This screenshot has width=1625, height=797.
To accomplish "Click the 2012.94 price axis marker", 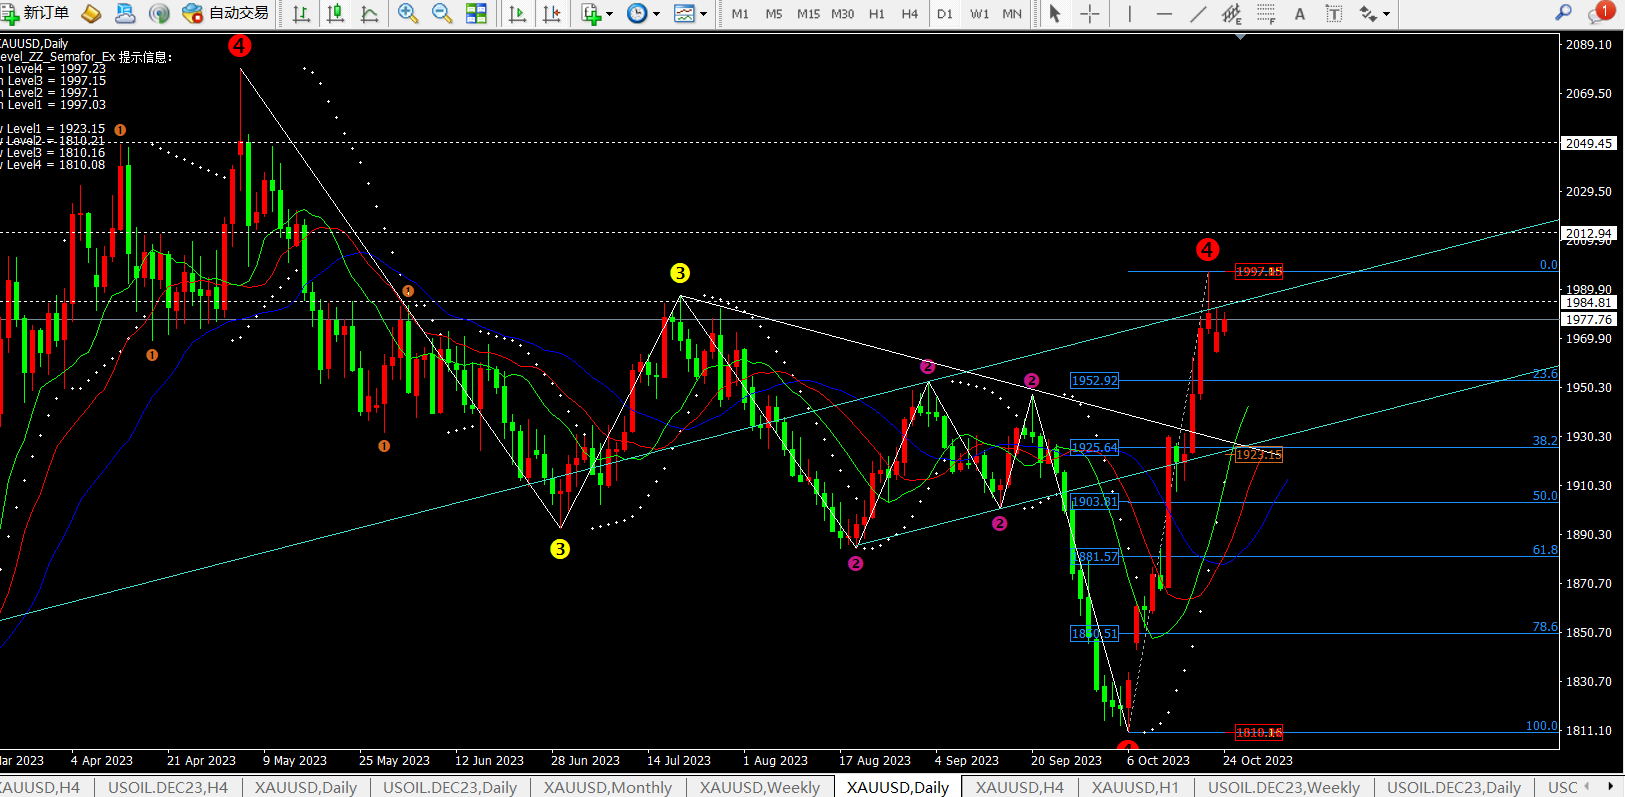I will [1589, 233].
